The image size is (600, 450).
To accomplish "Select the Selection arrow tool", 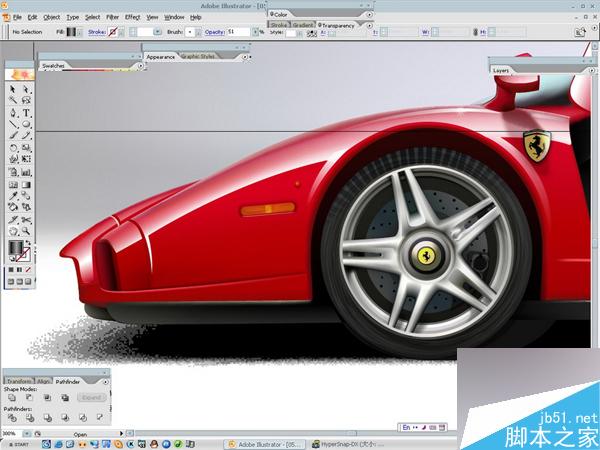I will 13,88.
